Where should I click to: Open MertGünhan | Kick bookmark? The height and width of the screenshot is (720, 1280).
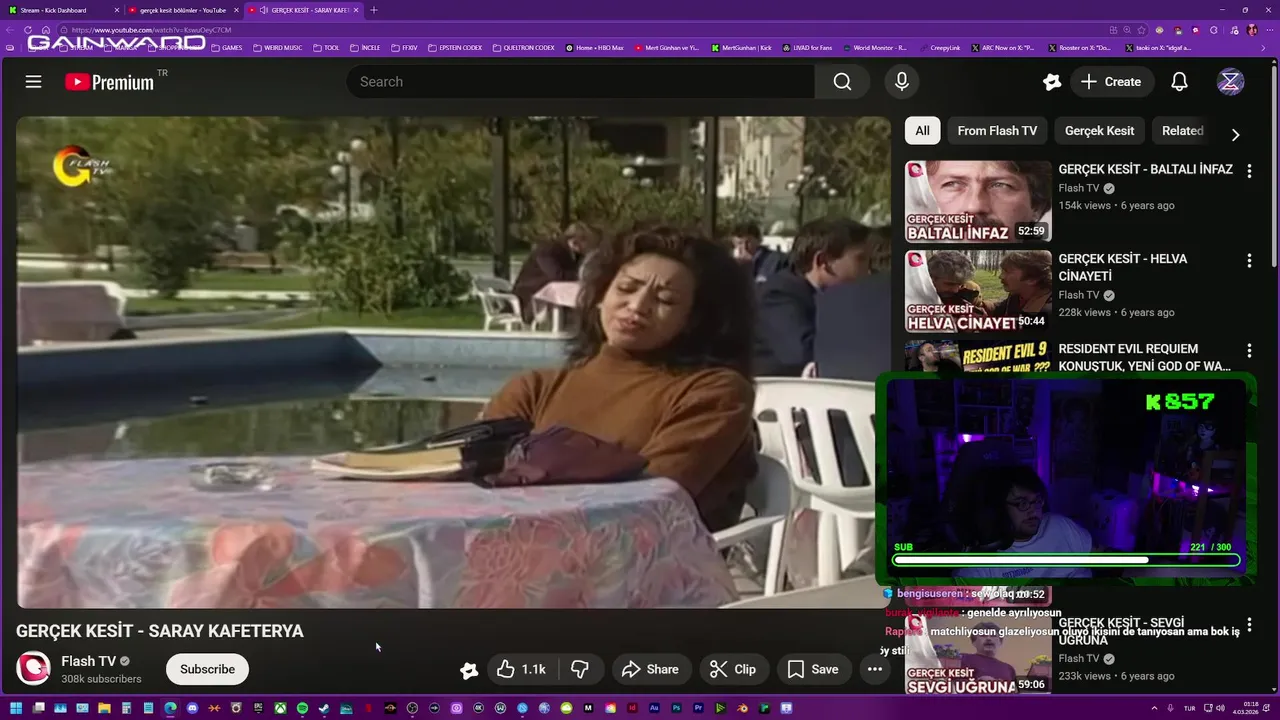pyautogui.click(x=742, y=47)
